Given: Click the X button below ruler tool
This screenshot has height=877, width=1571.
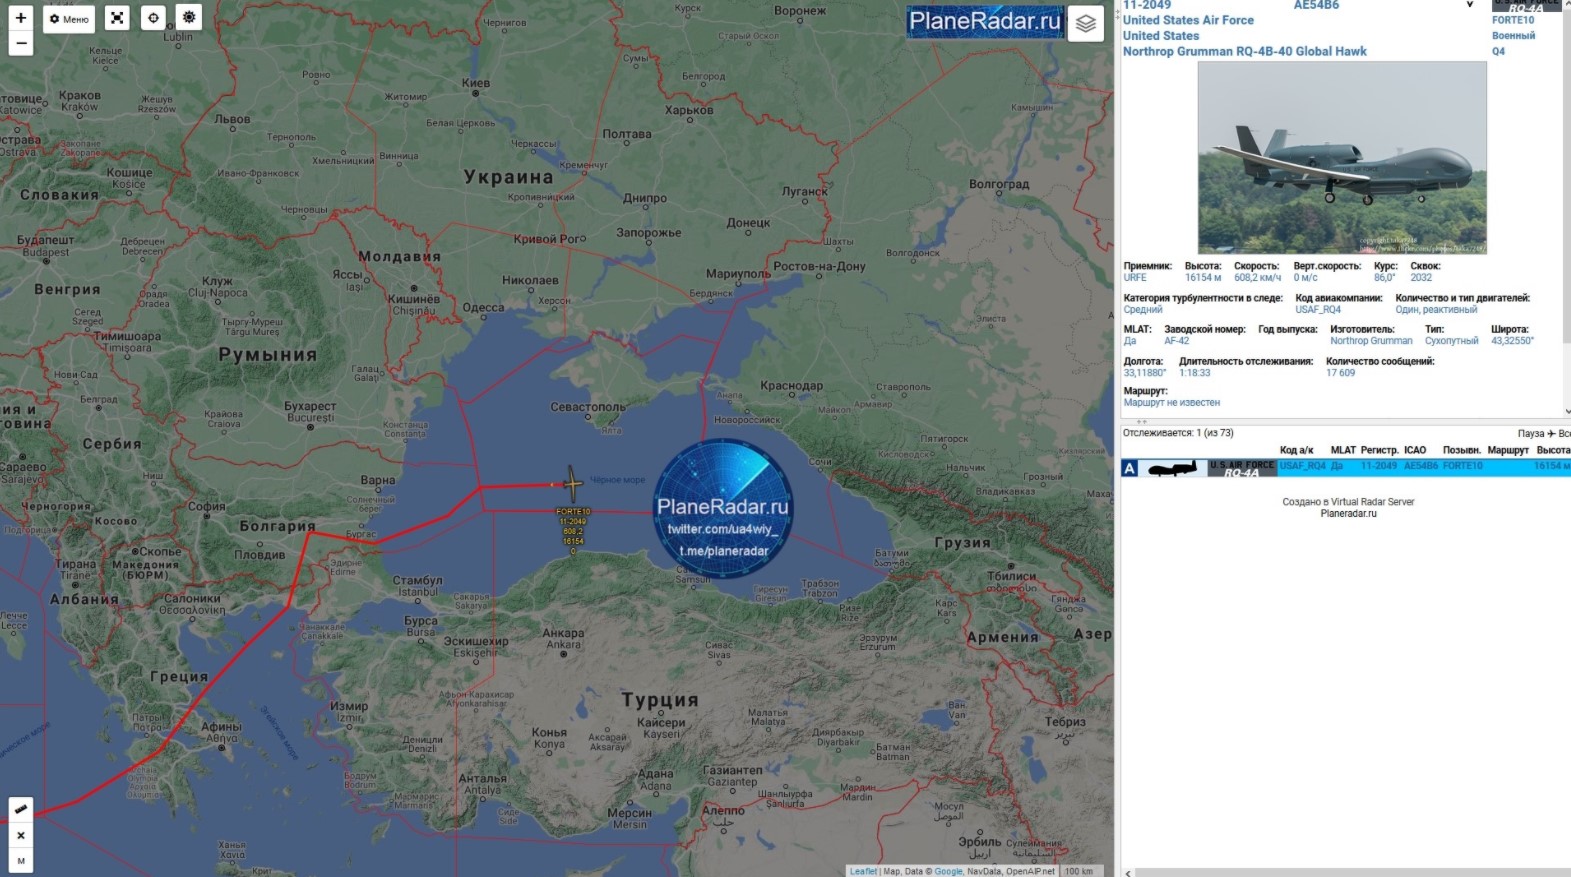Looking at the screenshot, I should tap(21, 835).
